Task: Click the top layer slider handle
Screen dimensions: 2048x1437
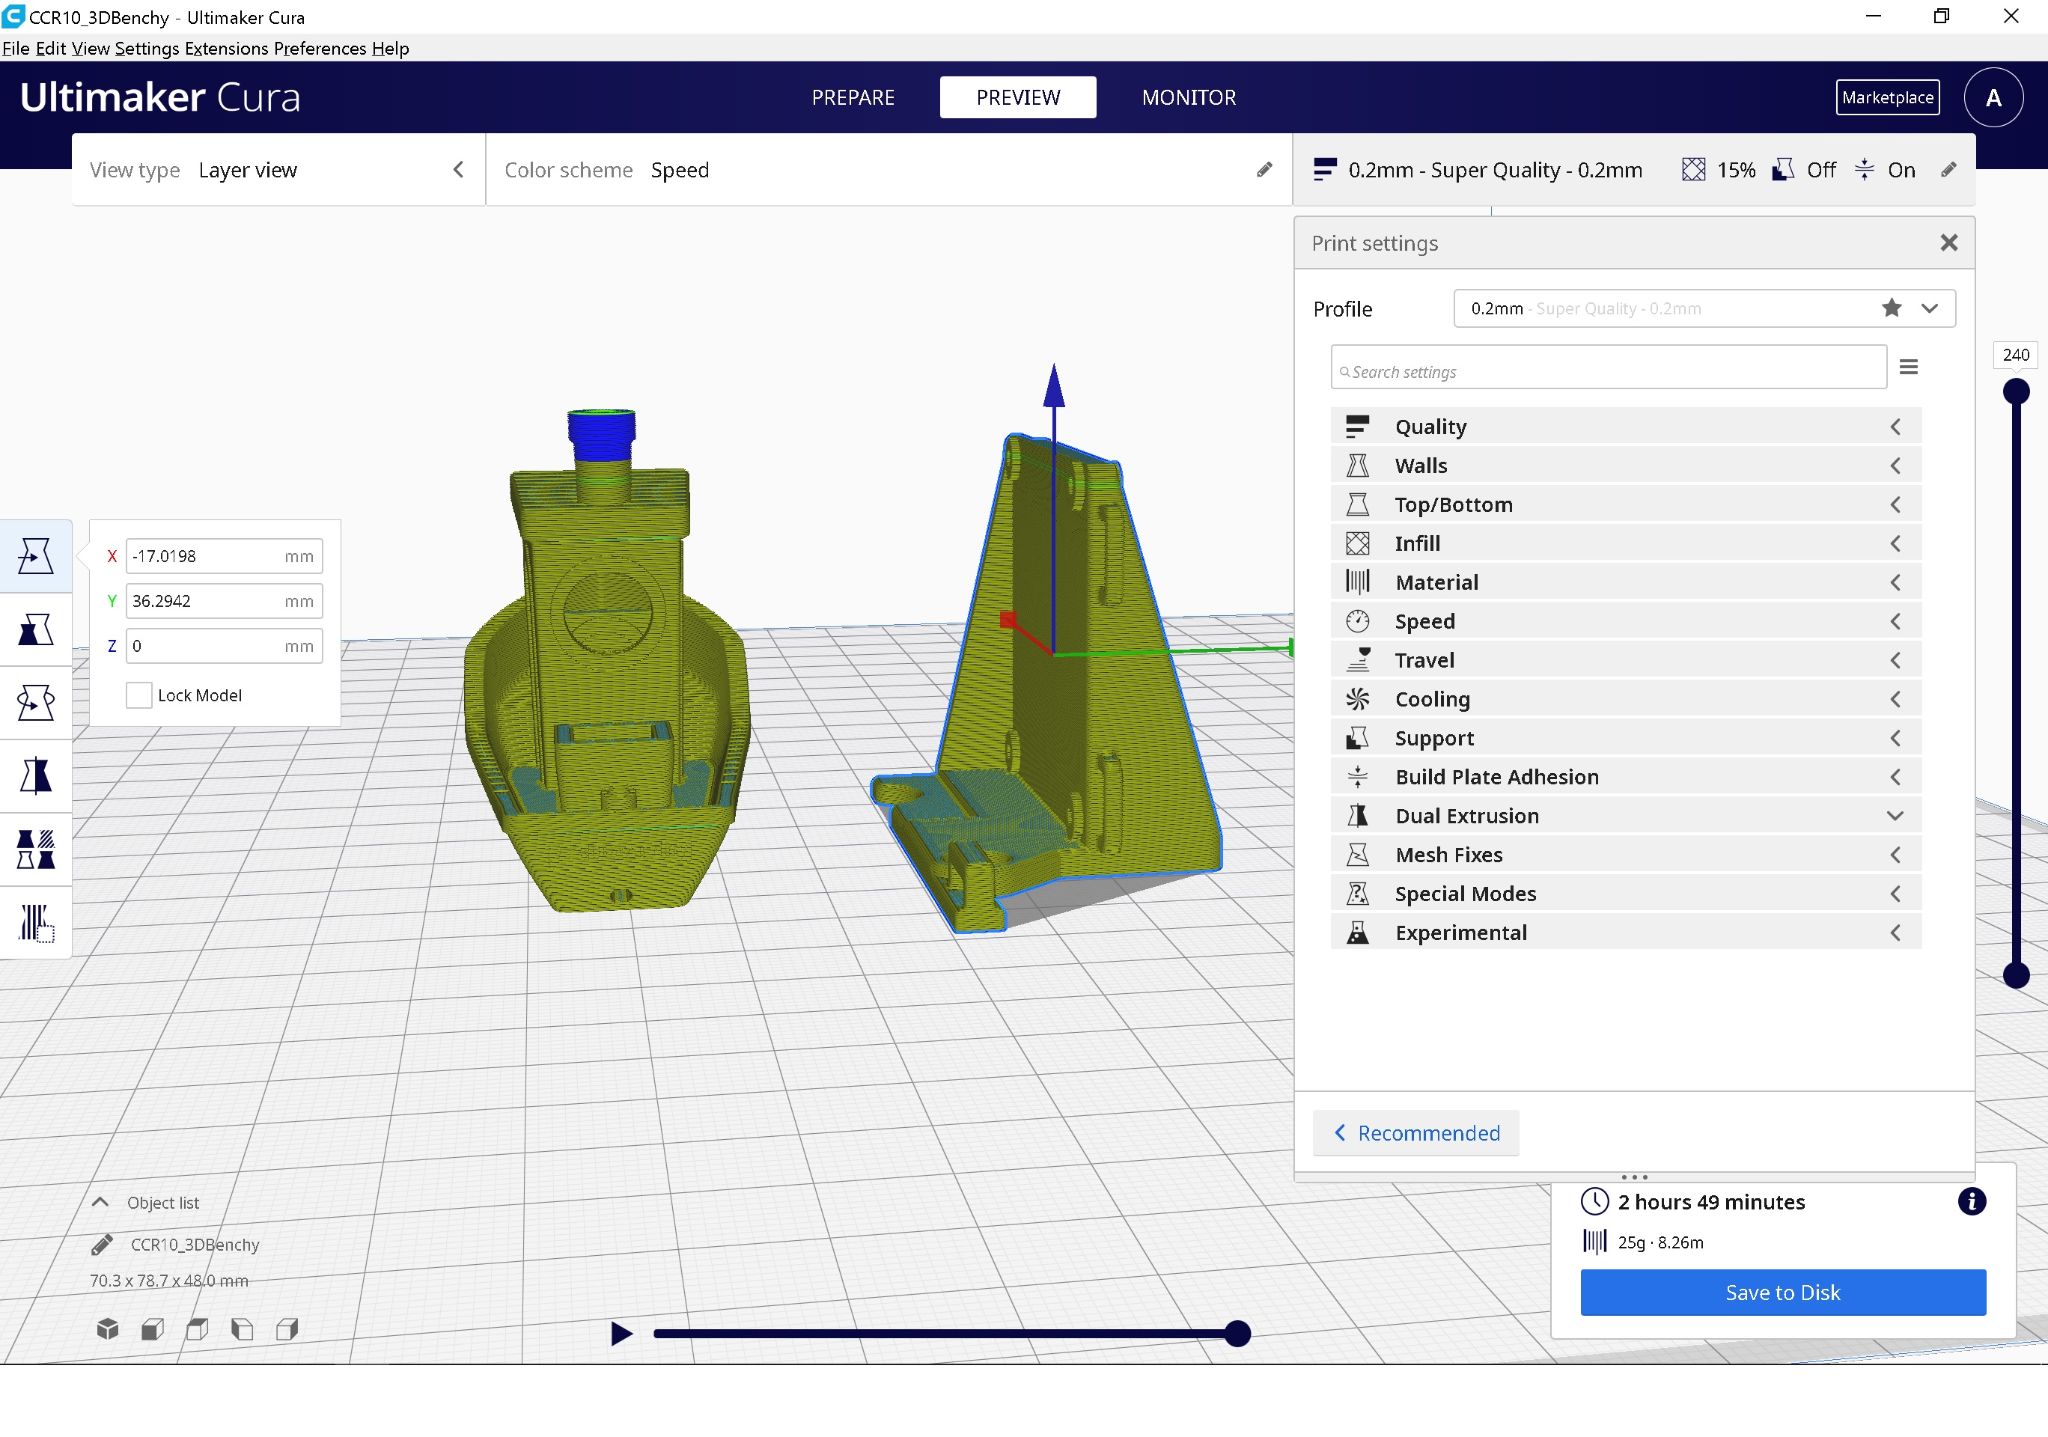Action: pyautogui.click(x=2016, y=391)
